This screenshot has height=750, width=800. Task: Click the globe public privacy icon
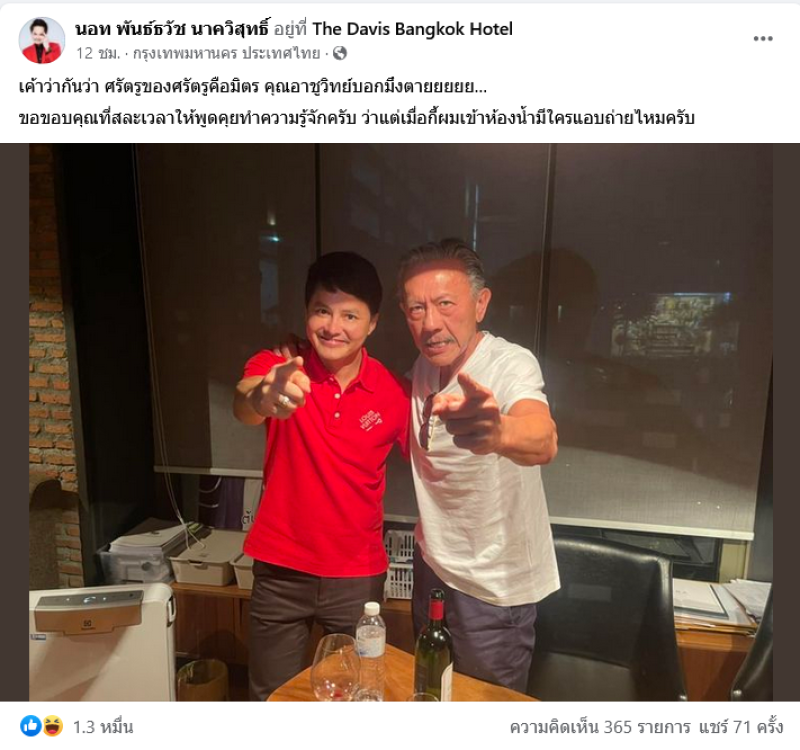340,53
